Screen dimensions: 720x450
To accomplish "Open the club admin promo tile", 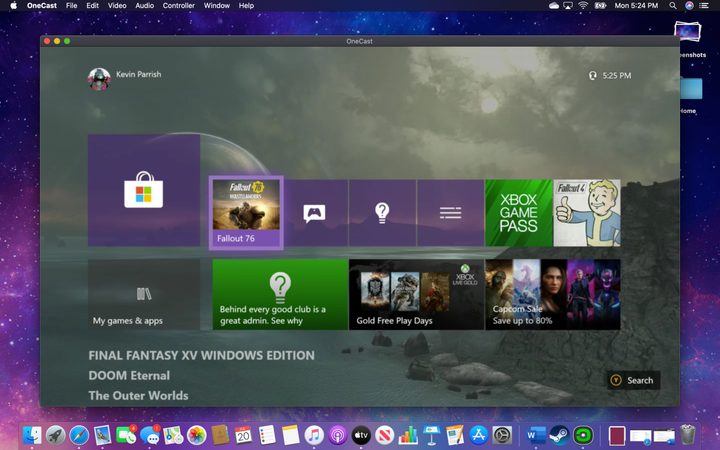I will click(x=280, y=294).
